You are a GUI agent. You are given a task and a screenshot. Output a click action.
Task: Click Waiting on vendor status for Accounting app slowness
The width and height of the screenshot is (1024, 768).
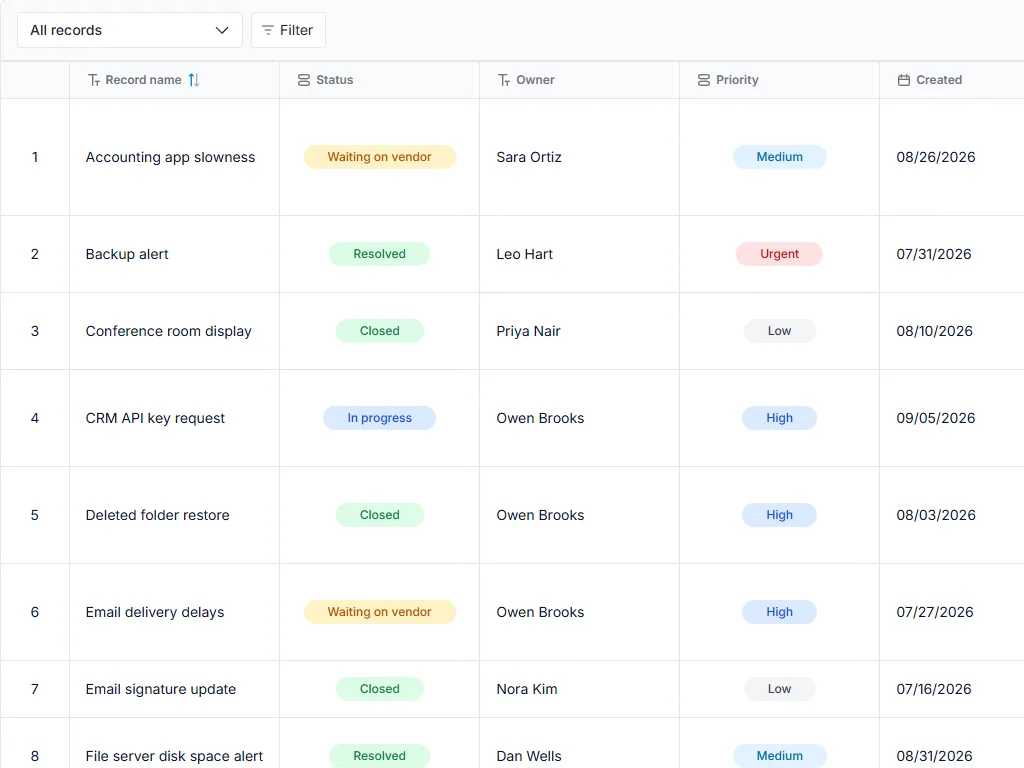click(x=379, y=157)
